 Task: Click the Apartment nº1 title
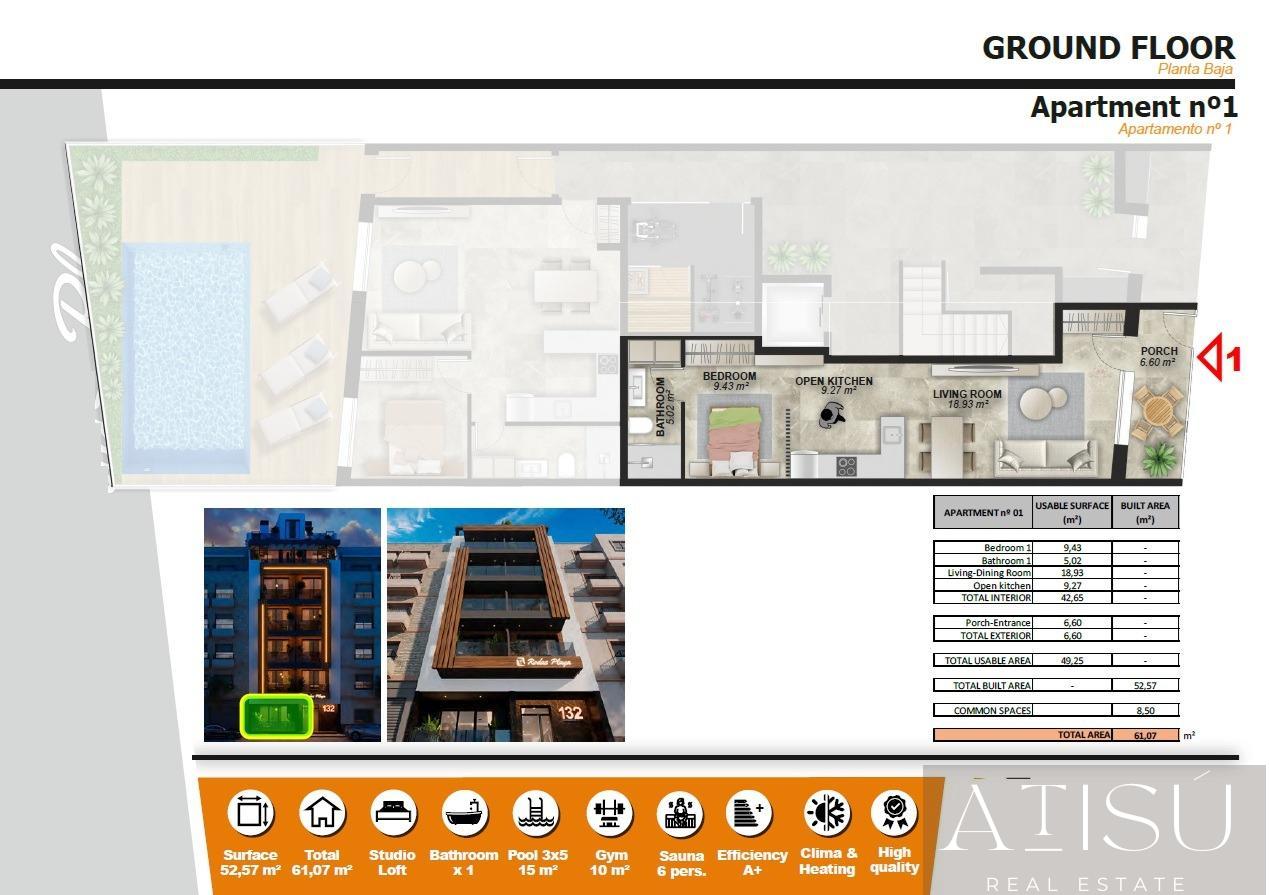pyautogui.click(x=1133, y=107)
